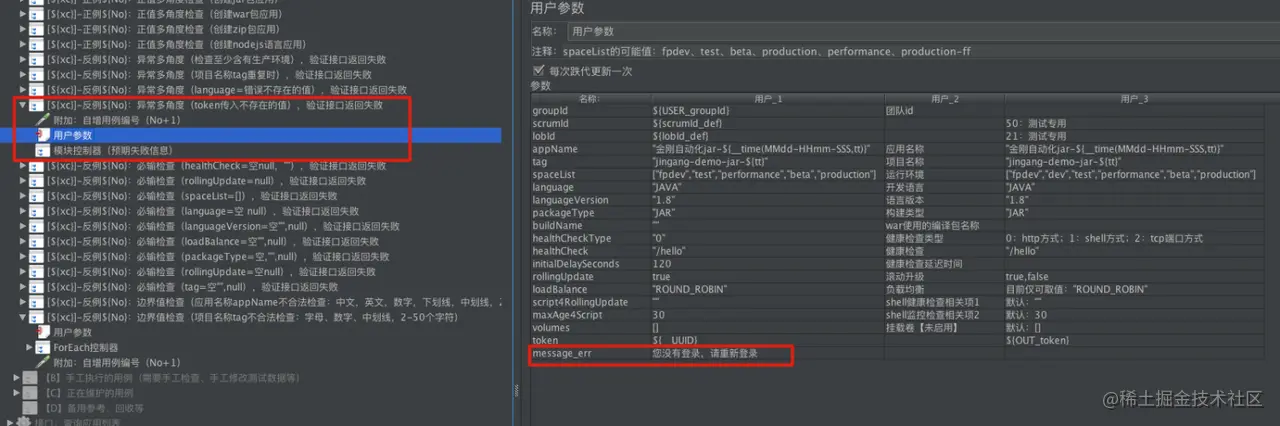The height and width of the screenshot is (426, 1280).
Task: Click the 用户_2 column header
Action: point(944,98)
